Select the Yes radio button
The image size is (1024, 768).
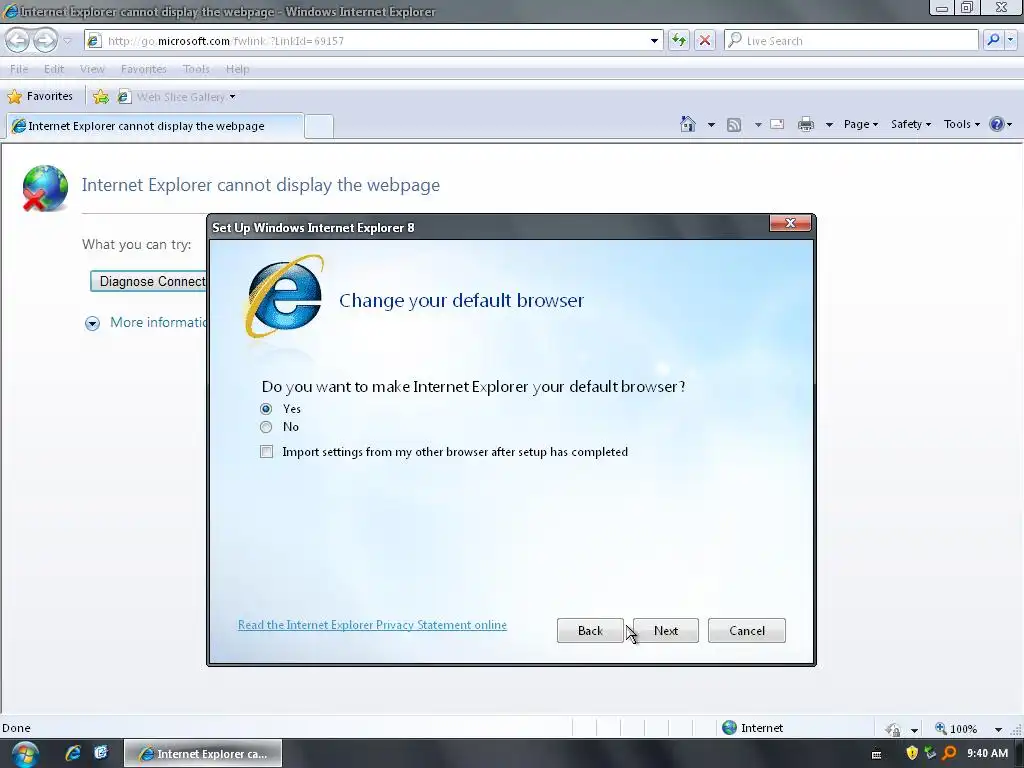tap(266, 409)
